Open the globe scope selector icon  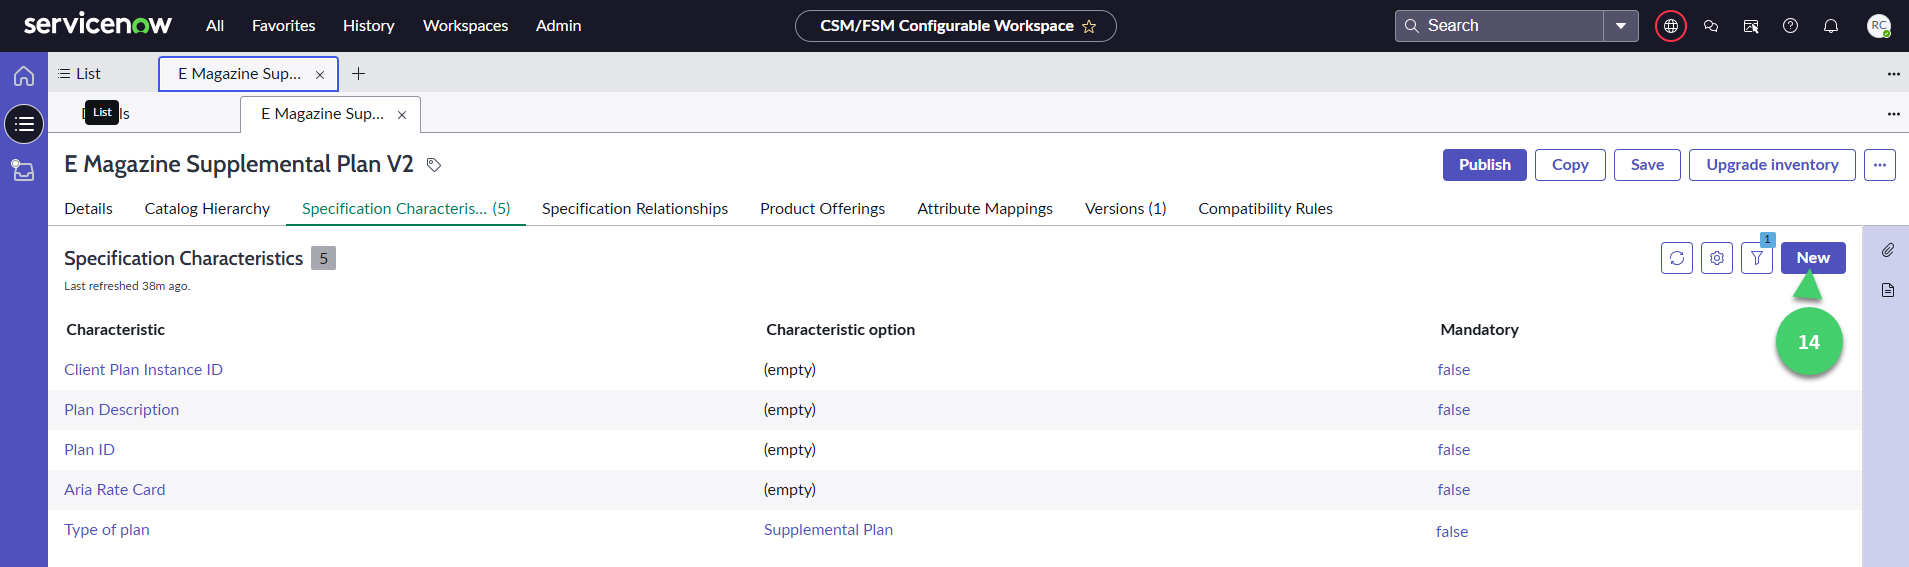point(1671,26)
